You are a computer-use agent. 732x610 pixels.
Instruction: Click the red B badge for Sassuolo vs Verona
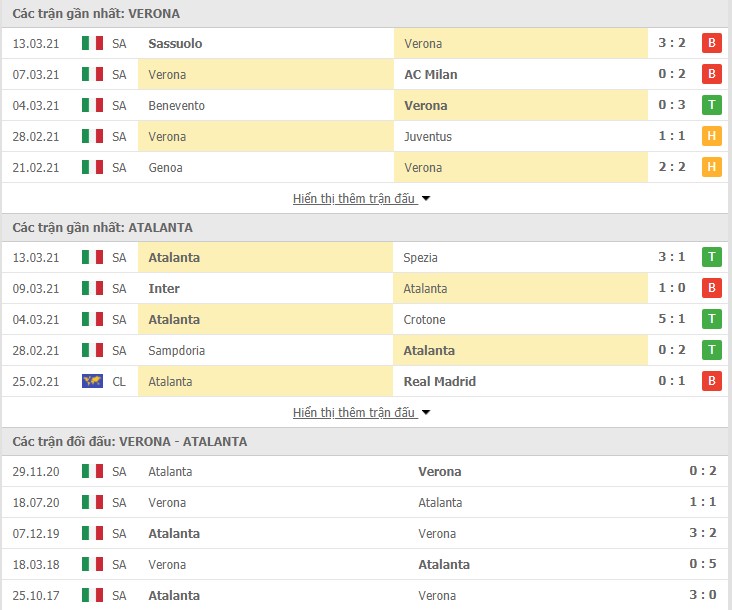tap(711, 43)
